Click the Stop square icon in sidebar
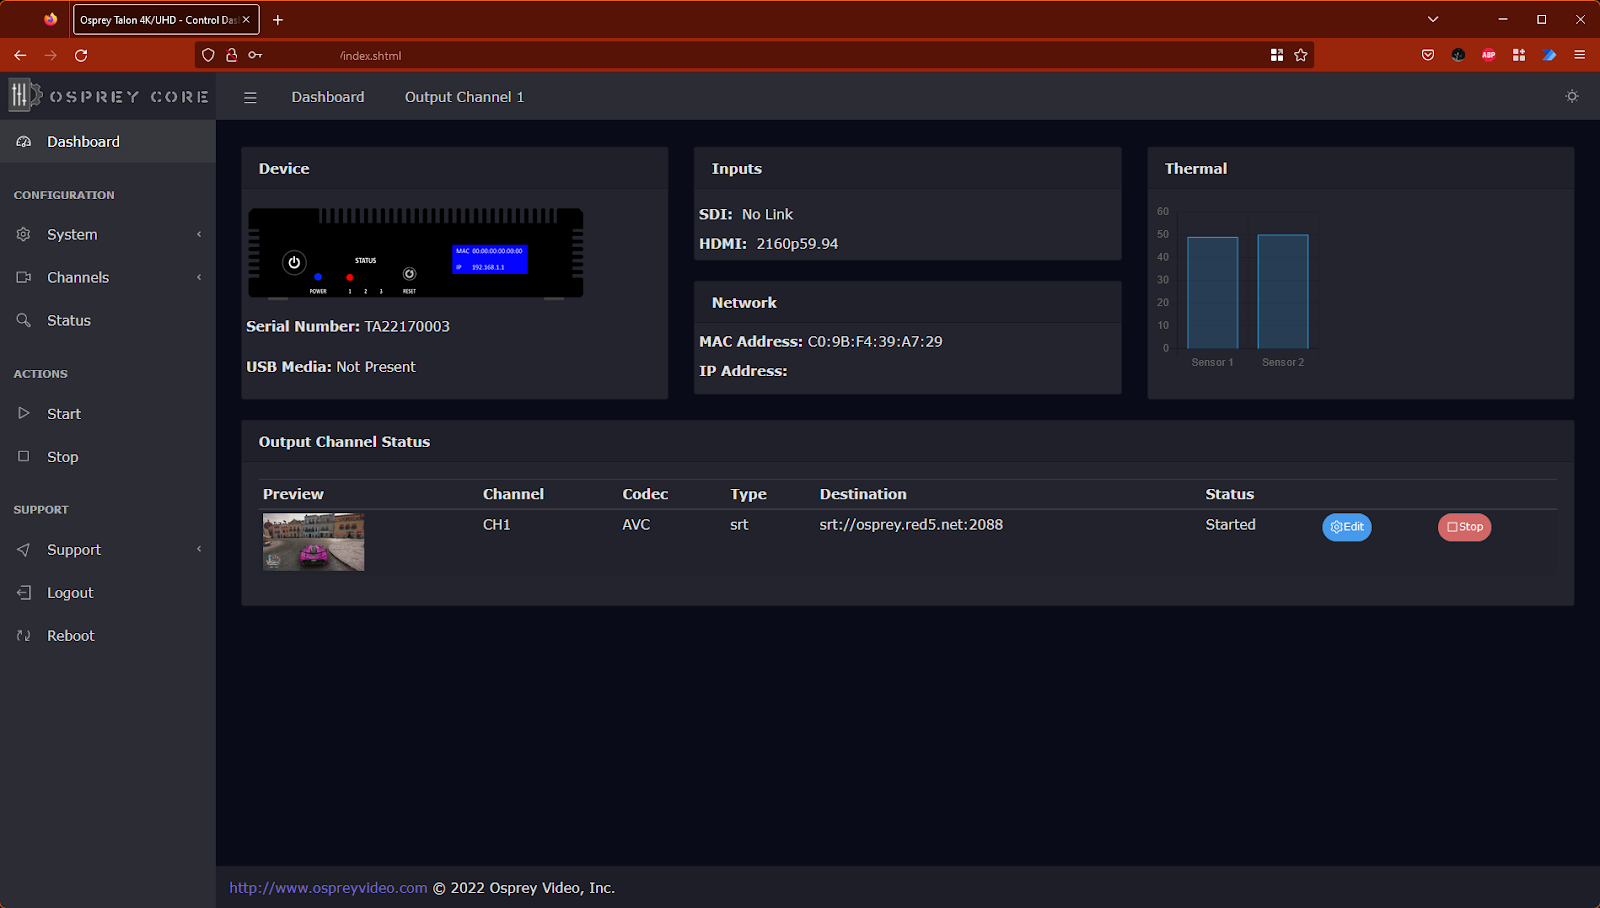This screenshot has height=908, width=1600. (x=24, y=456)
